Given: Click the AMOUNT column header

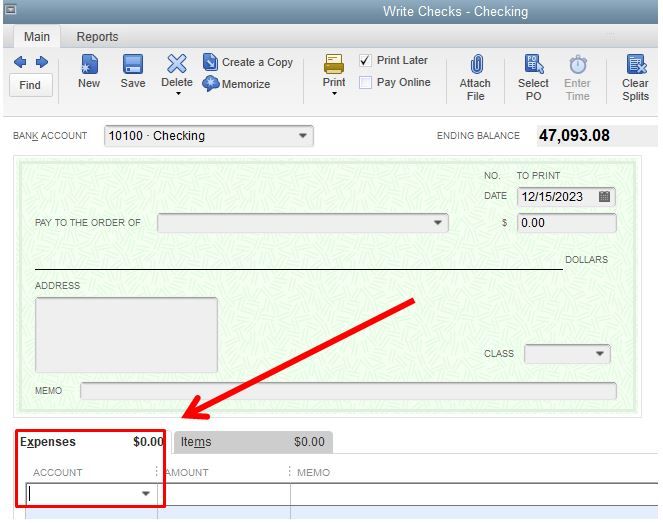Looking at the screenshot, I should 187,472.
